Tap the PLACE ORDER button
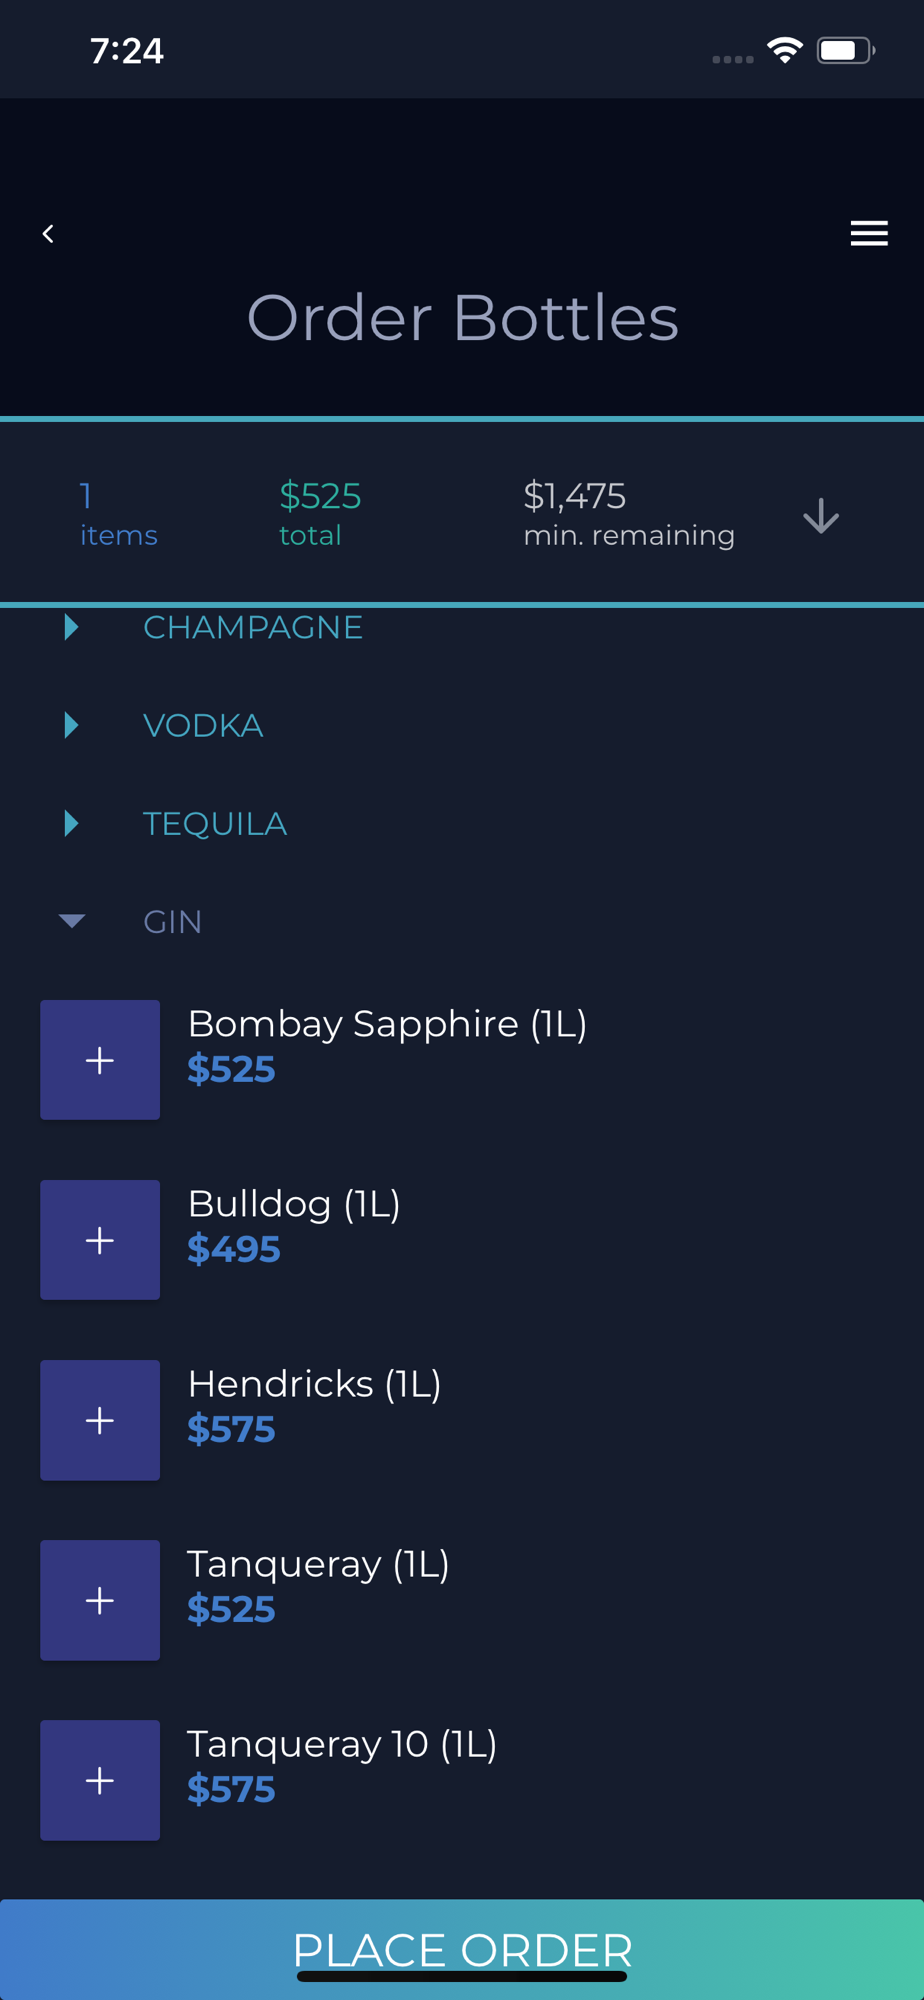This screenshot has height=2000, width=924. (462, 1949)
